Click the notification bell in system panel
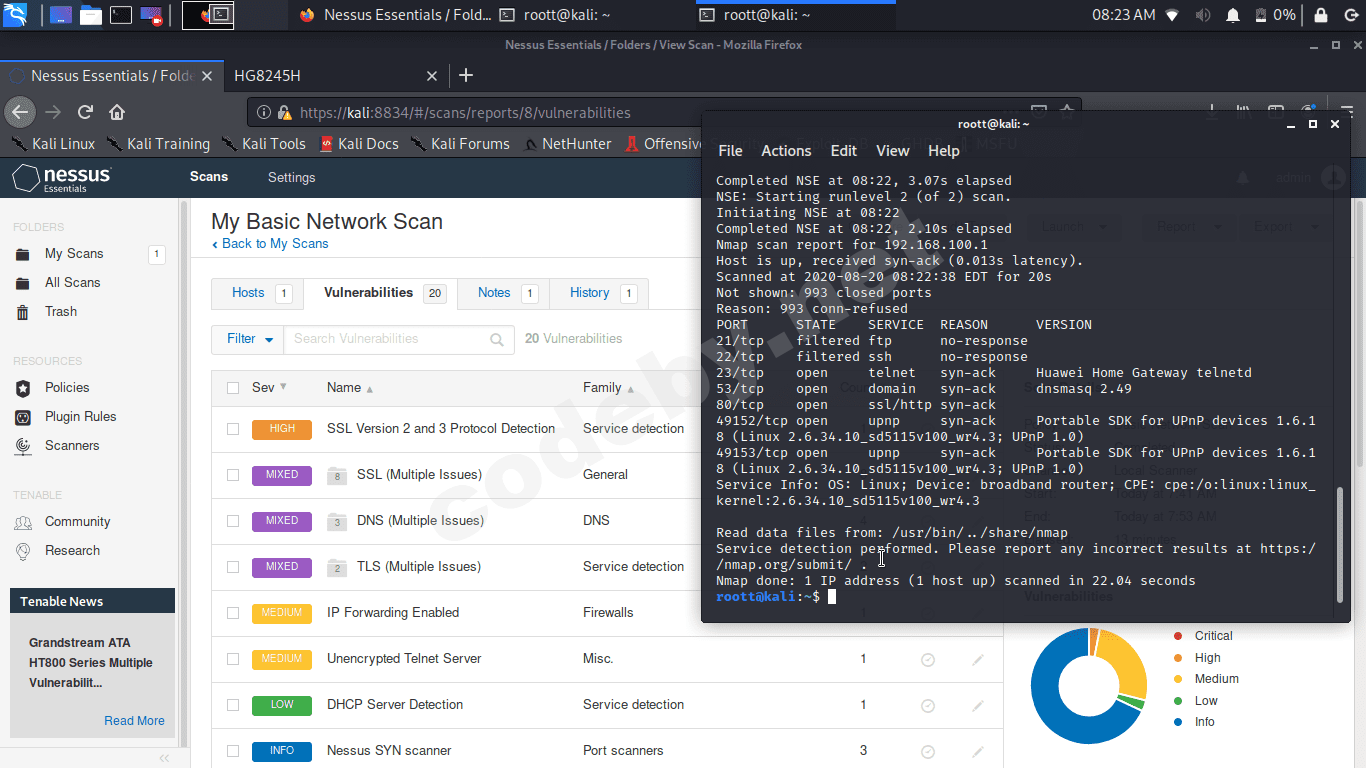 [x=1233, y=15]
